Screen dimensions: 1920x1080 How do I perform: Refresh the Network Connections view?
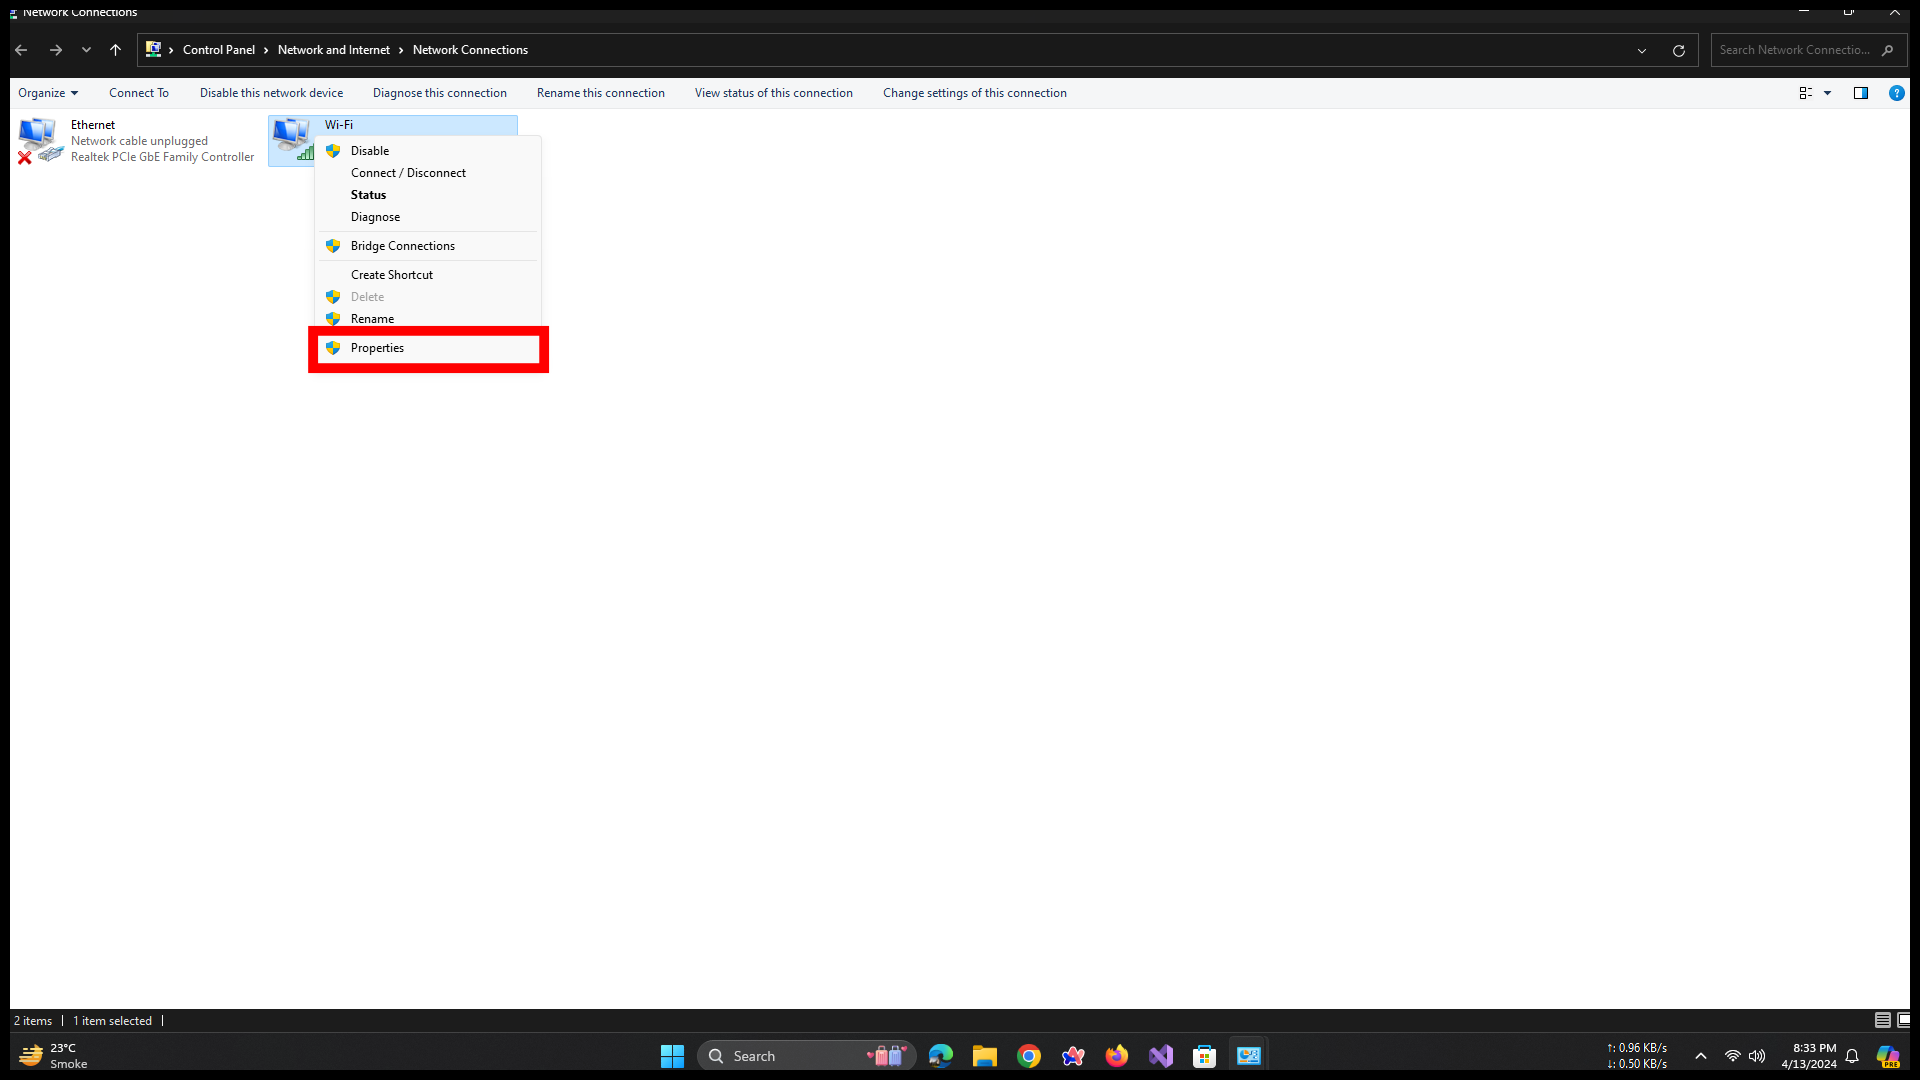click(x=1679, y=50)
